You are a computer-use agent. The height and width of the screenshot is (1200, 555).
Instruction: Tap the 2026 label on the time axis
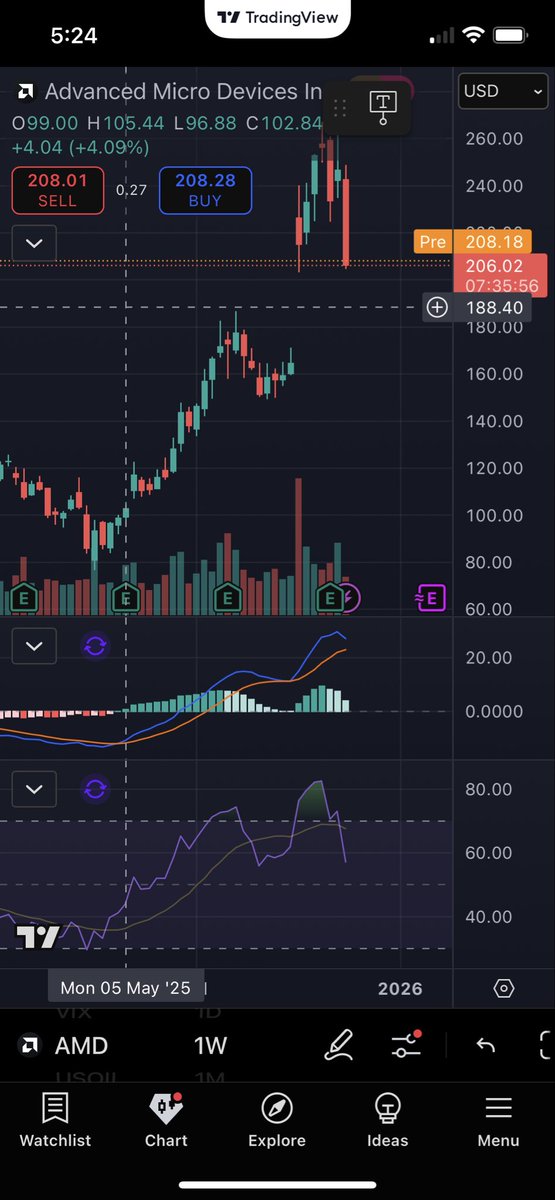[x=400, y=988]
